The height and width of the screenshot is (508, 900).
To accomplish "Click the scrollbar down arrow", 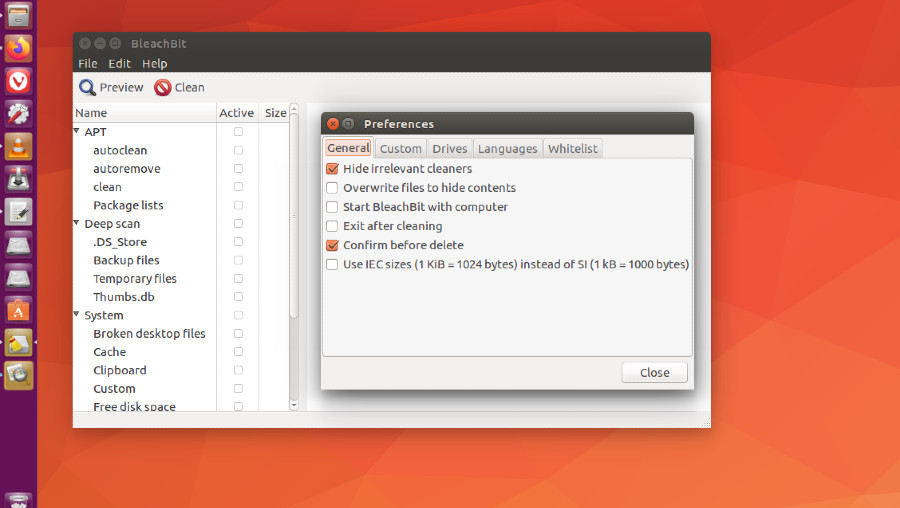I will [x=294, y=405].
